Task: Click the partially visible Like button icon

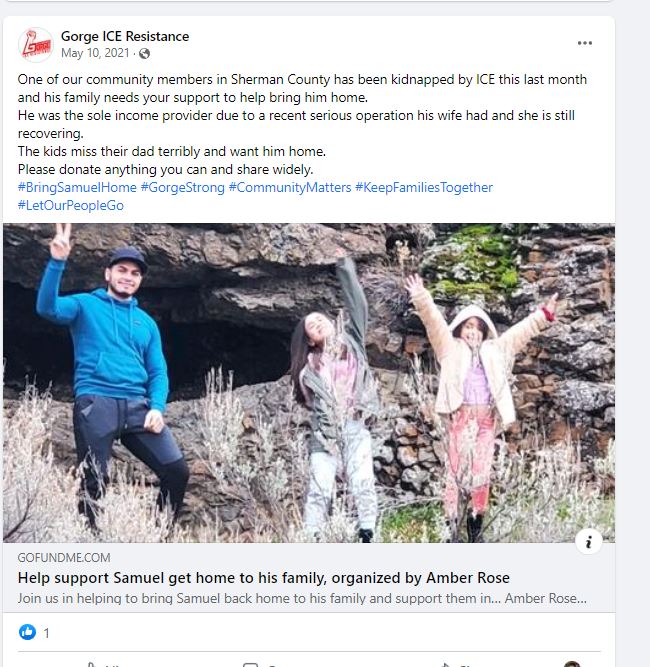Action: coord(92,664)
